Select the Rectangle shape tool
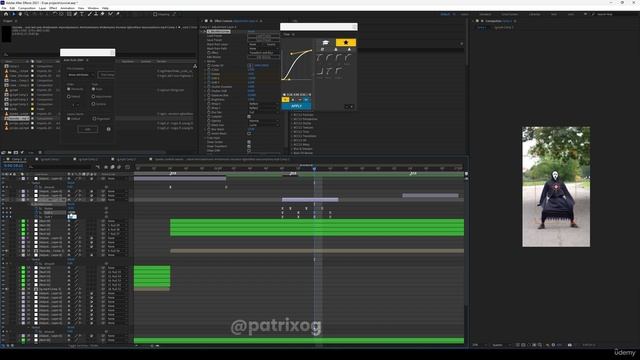 coord(69,14)
